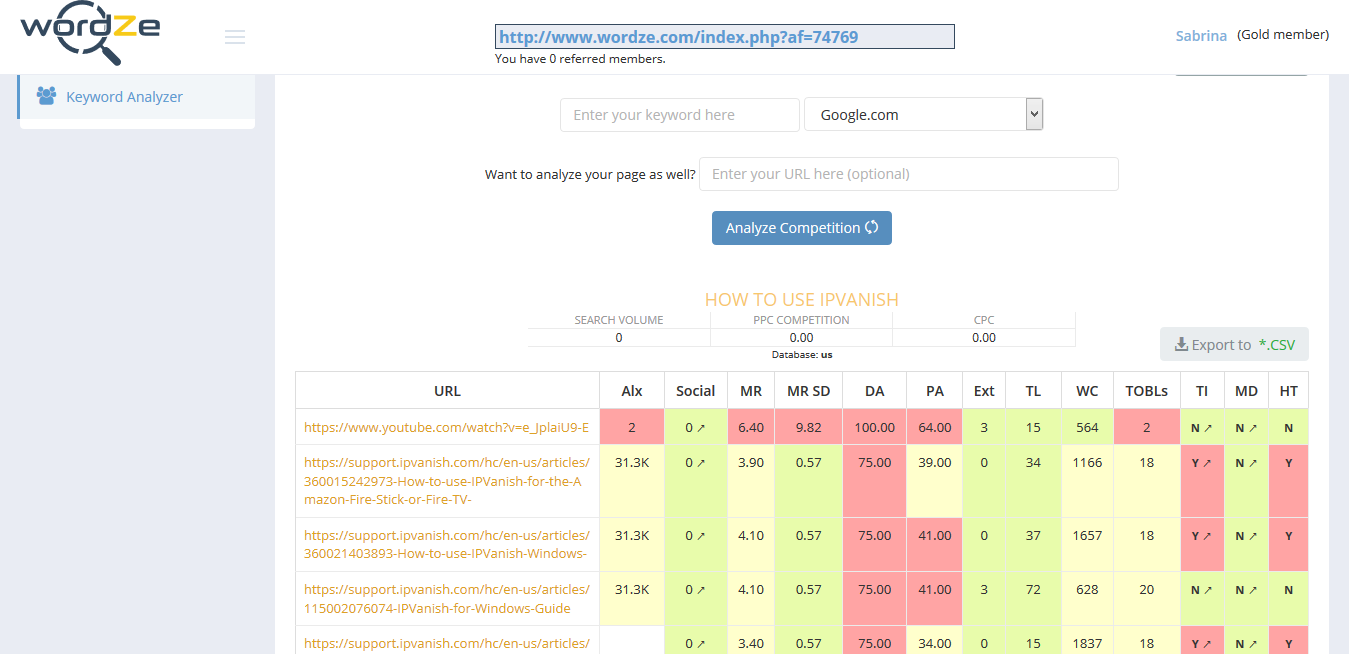Click Social arrow in 360021403893 Windows row
Screen dimensions: 1349x654
[701, 536]
